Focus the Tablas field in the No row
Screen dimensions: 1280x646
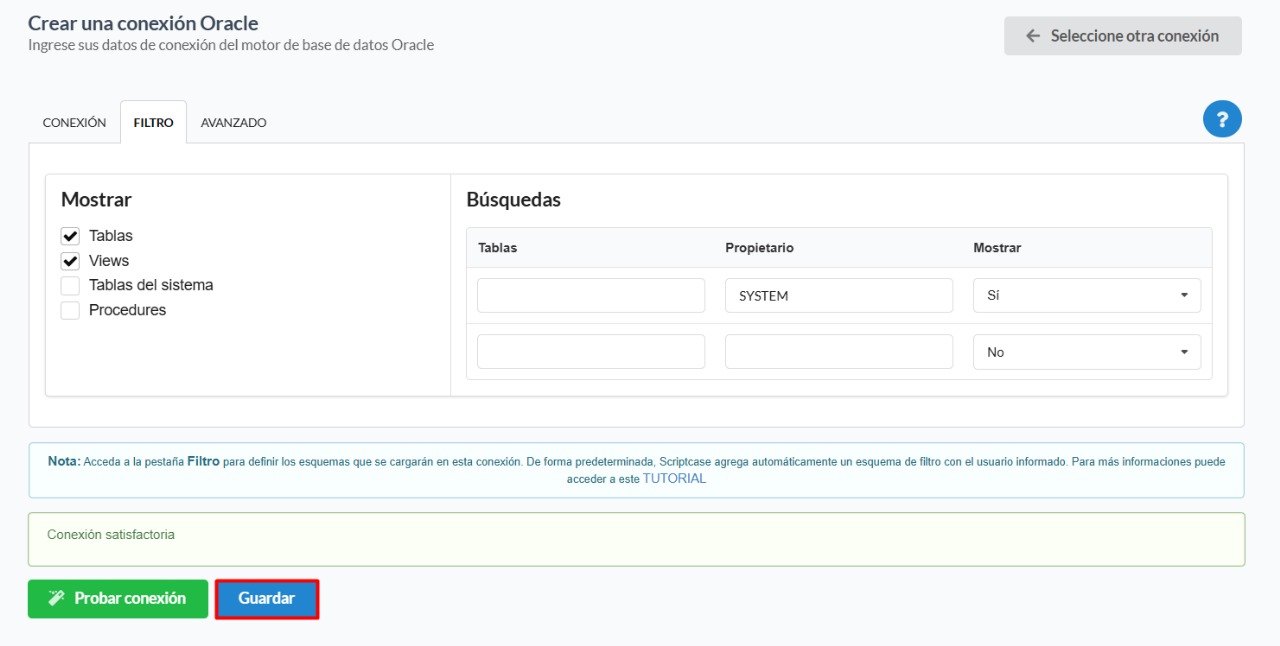click(591, 352)
